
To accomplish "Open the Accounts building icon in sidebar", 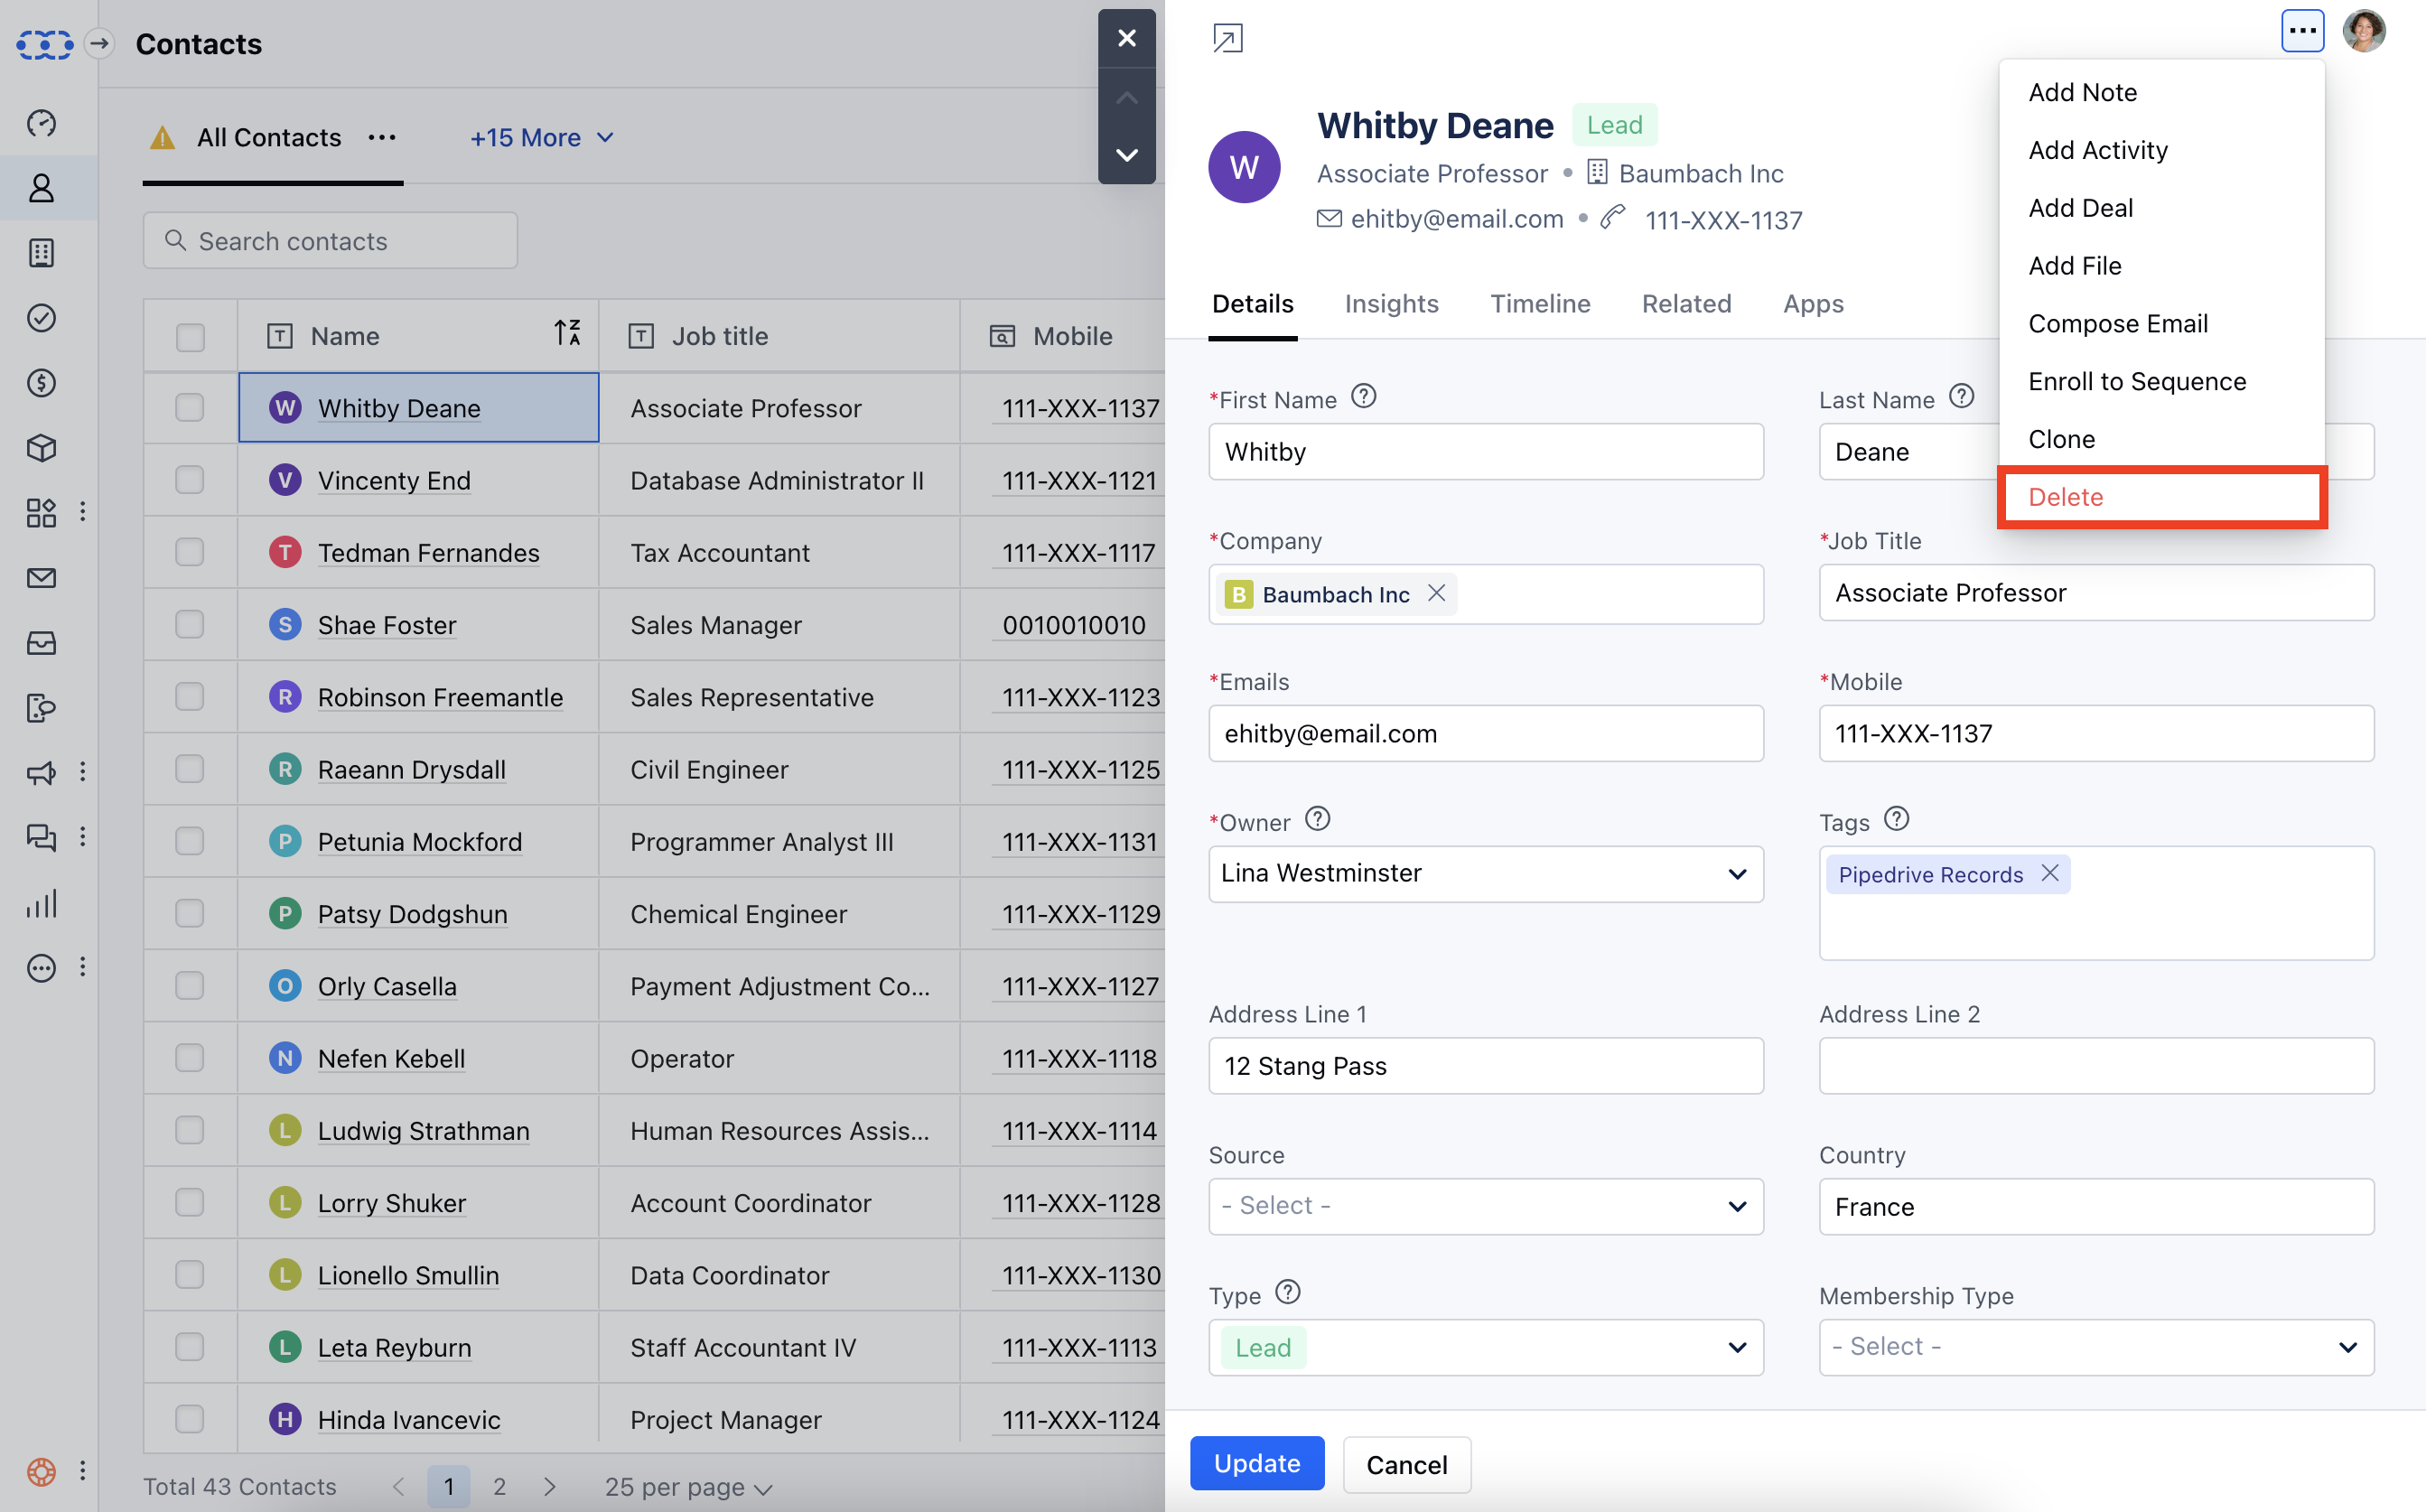I will pyautogui.click(x=41, y=253).
